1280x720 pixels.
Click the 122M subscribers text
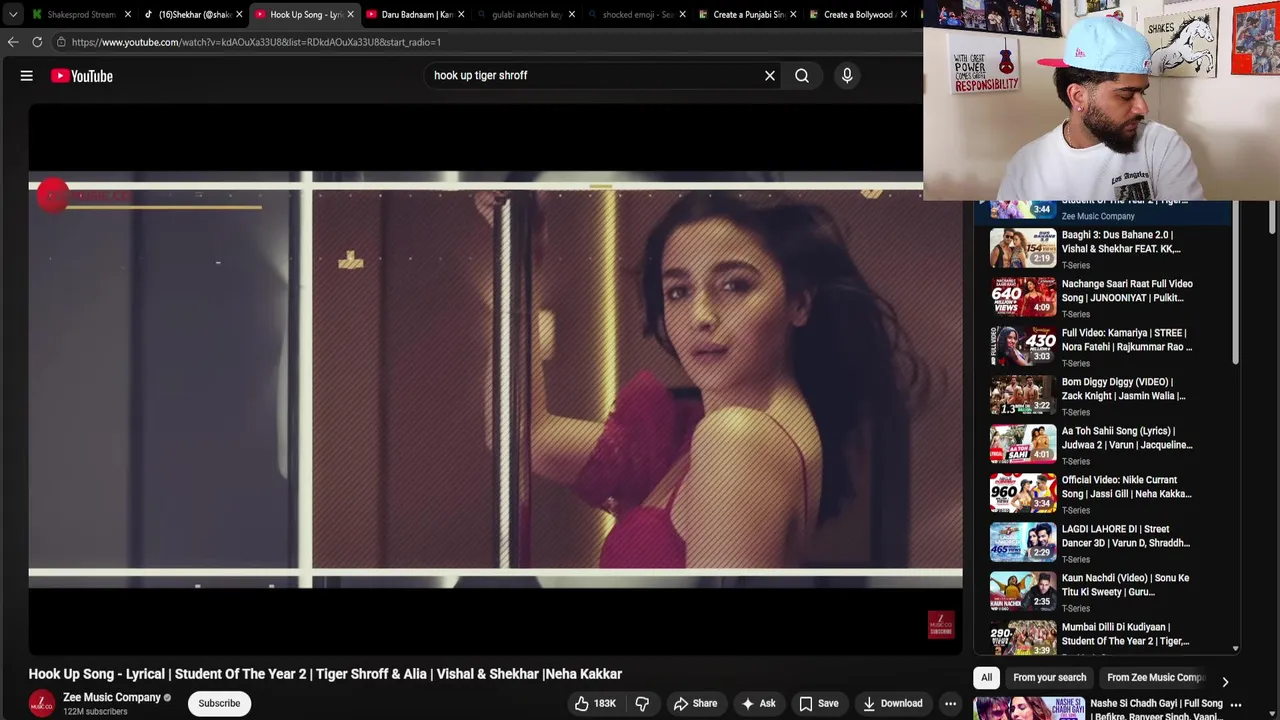coord(95,712)
